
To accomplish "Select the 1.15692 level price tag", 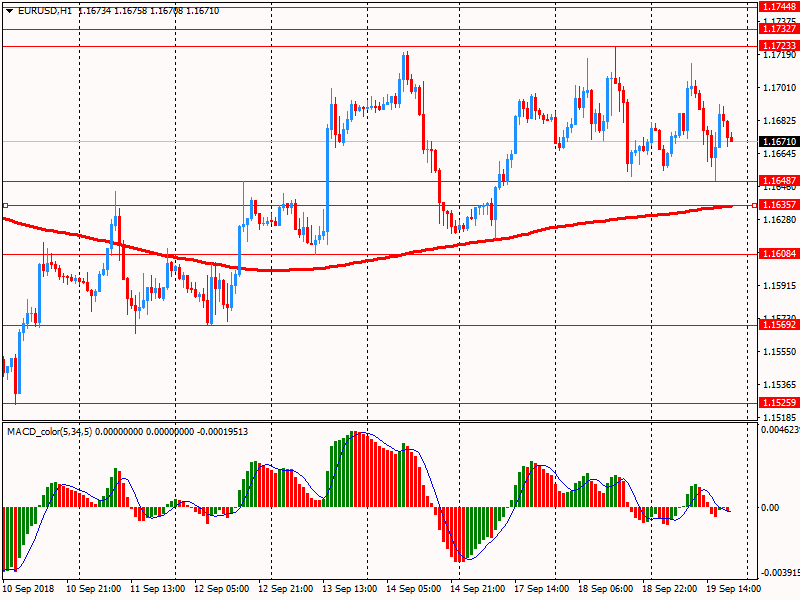I will click(x=778, y=325).
